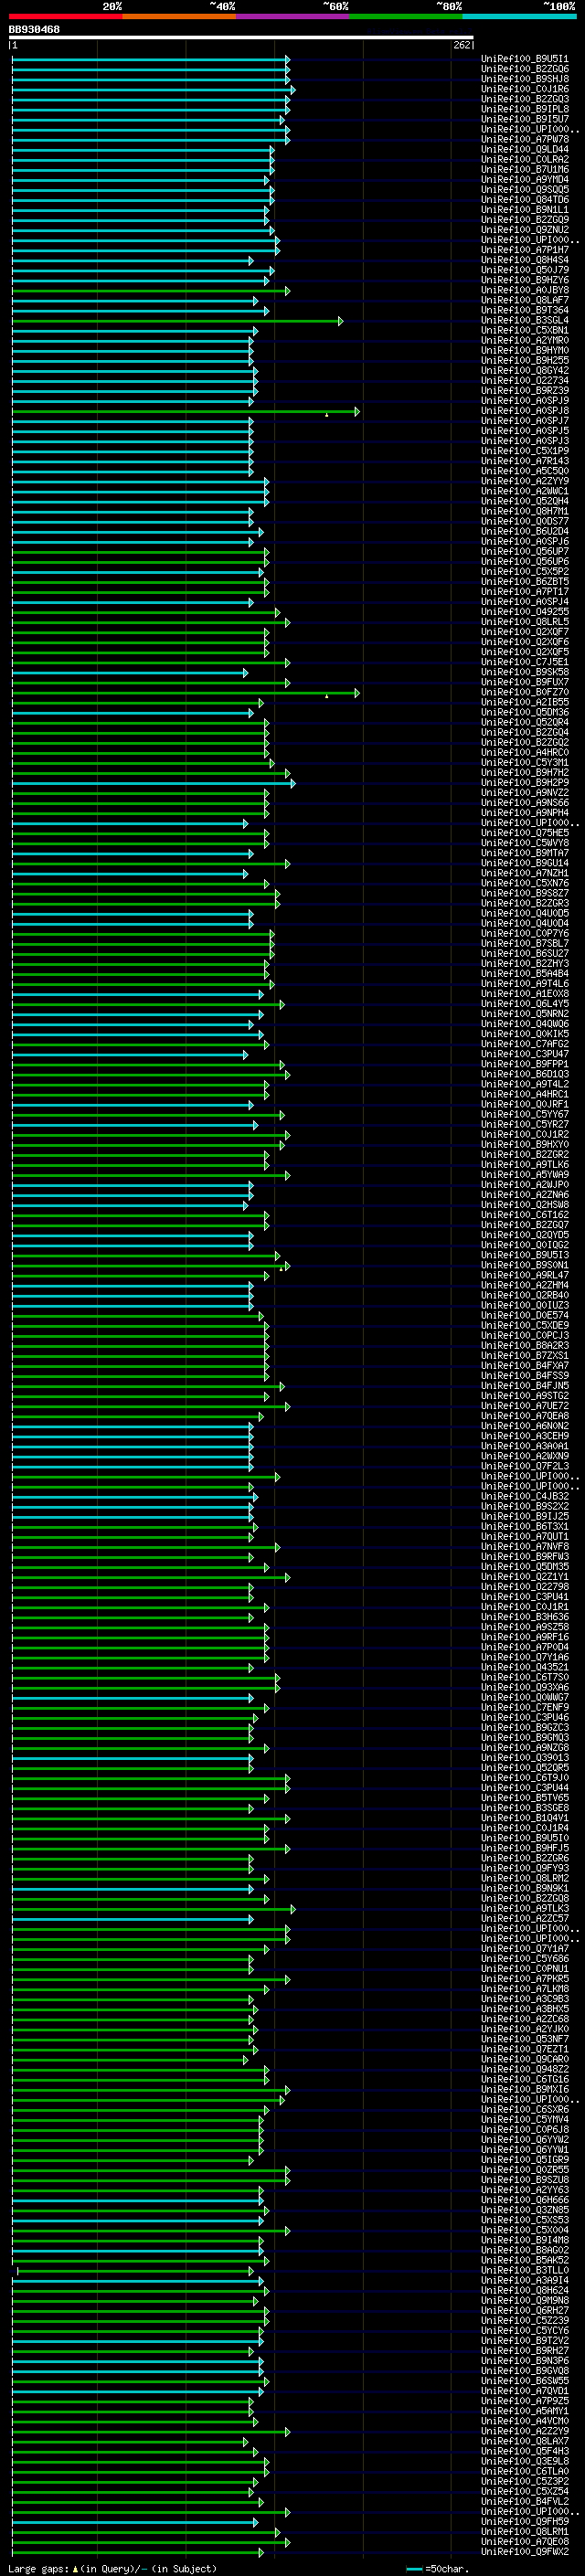Click the UniRef100_Q5IGR9 hit label

524,2159
